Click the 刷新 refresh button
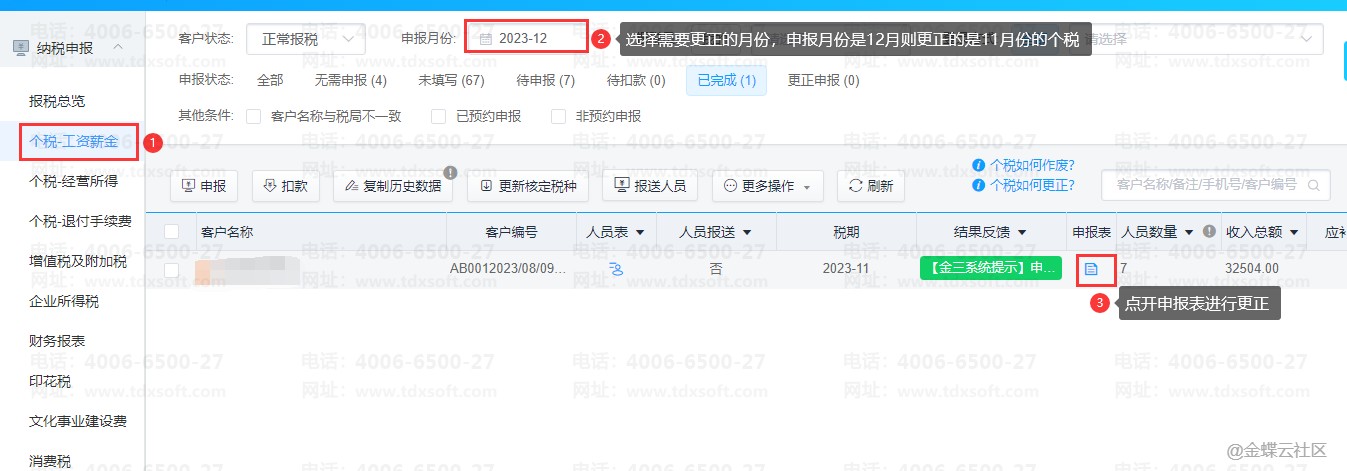The width and height of the screenshot is (1347, 471). tap(871, 186)
